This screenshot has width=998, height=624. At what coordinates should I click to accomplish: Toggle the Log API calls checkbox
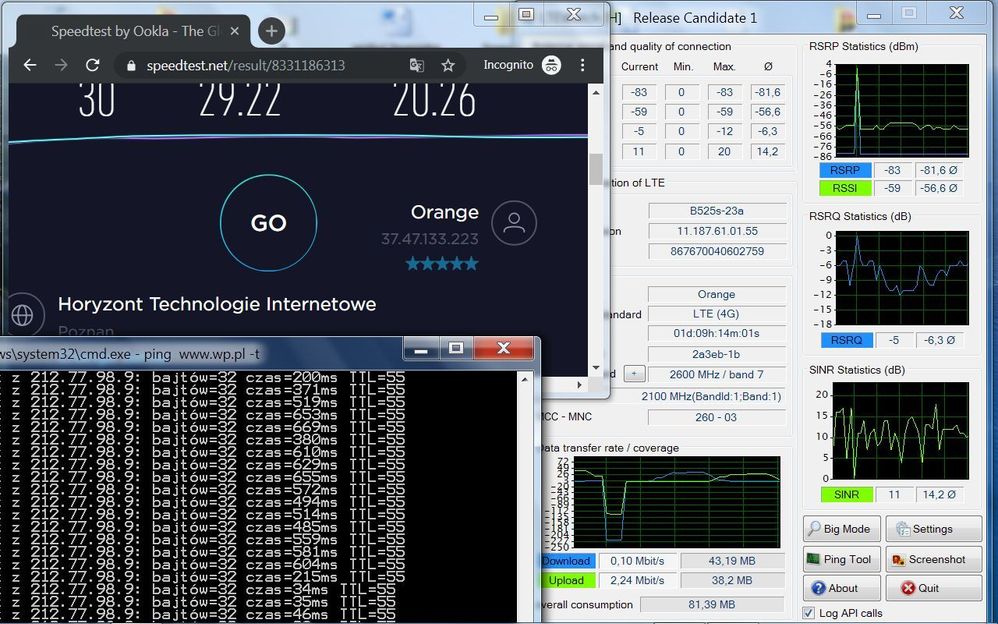[x=809, y=613]
